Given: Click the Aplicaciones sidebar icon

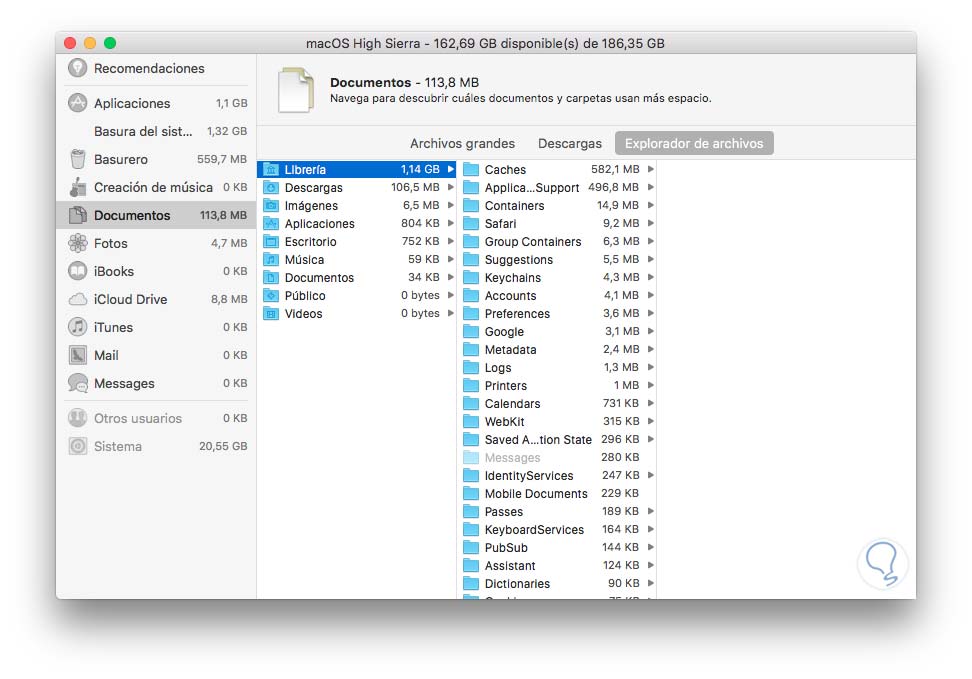Looking at the screenshot, I should 77,103.
